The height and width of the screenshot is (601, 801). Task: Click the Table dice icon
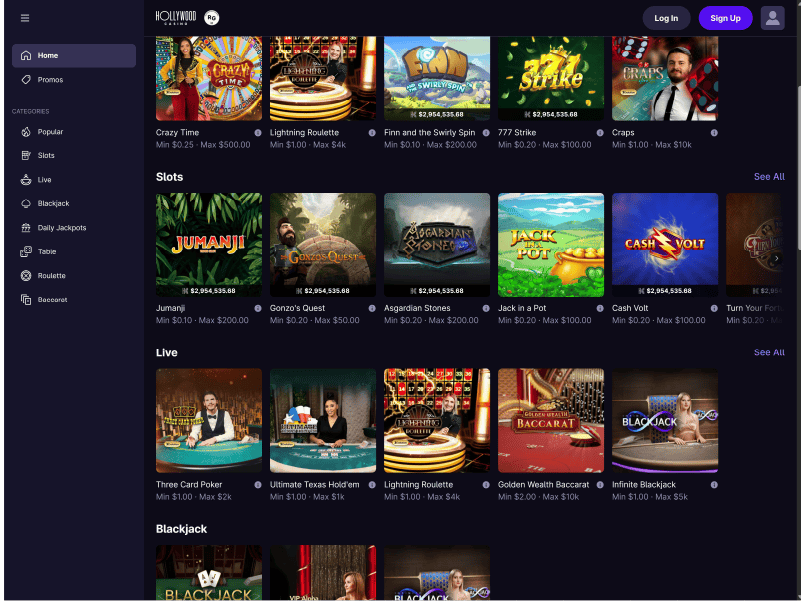(26, 251)
